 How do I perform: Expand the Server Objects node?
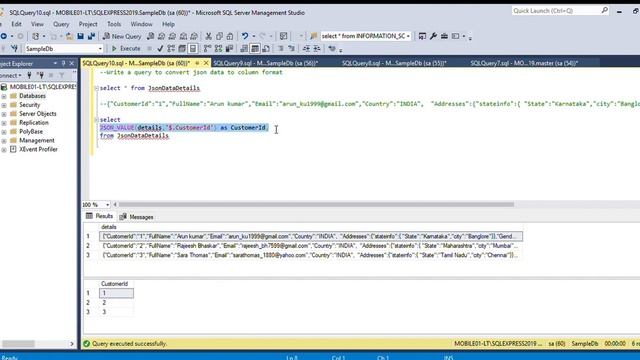(x=4, y=114)
